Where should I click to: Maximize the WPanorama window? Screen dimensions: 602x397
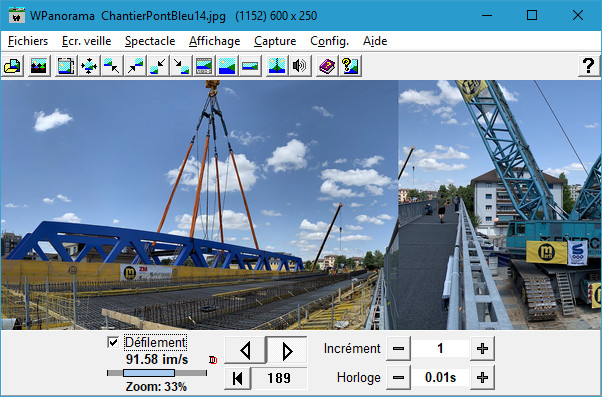point(532,16)
